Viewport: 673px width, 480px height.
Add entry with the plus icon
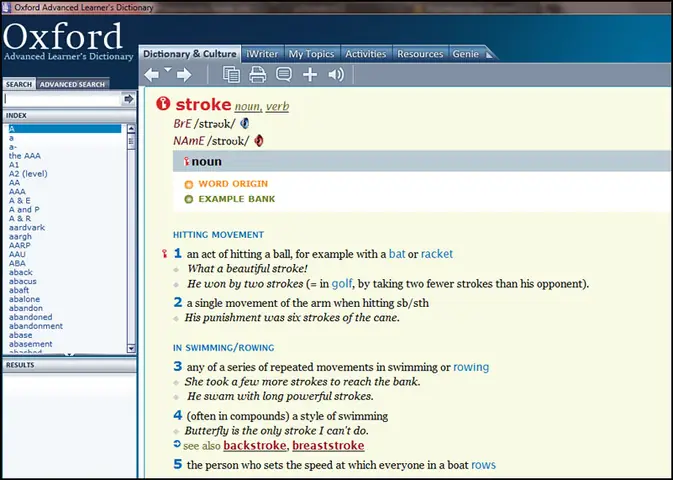click(x=310, y=75)
